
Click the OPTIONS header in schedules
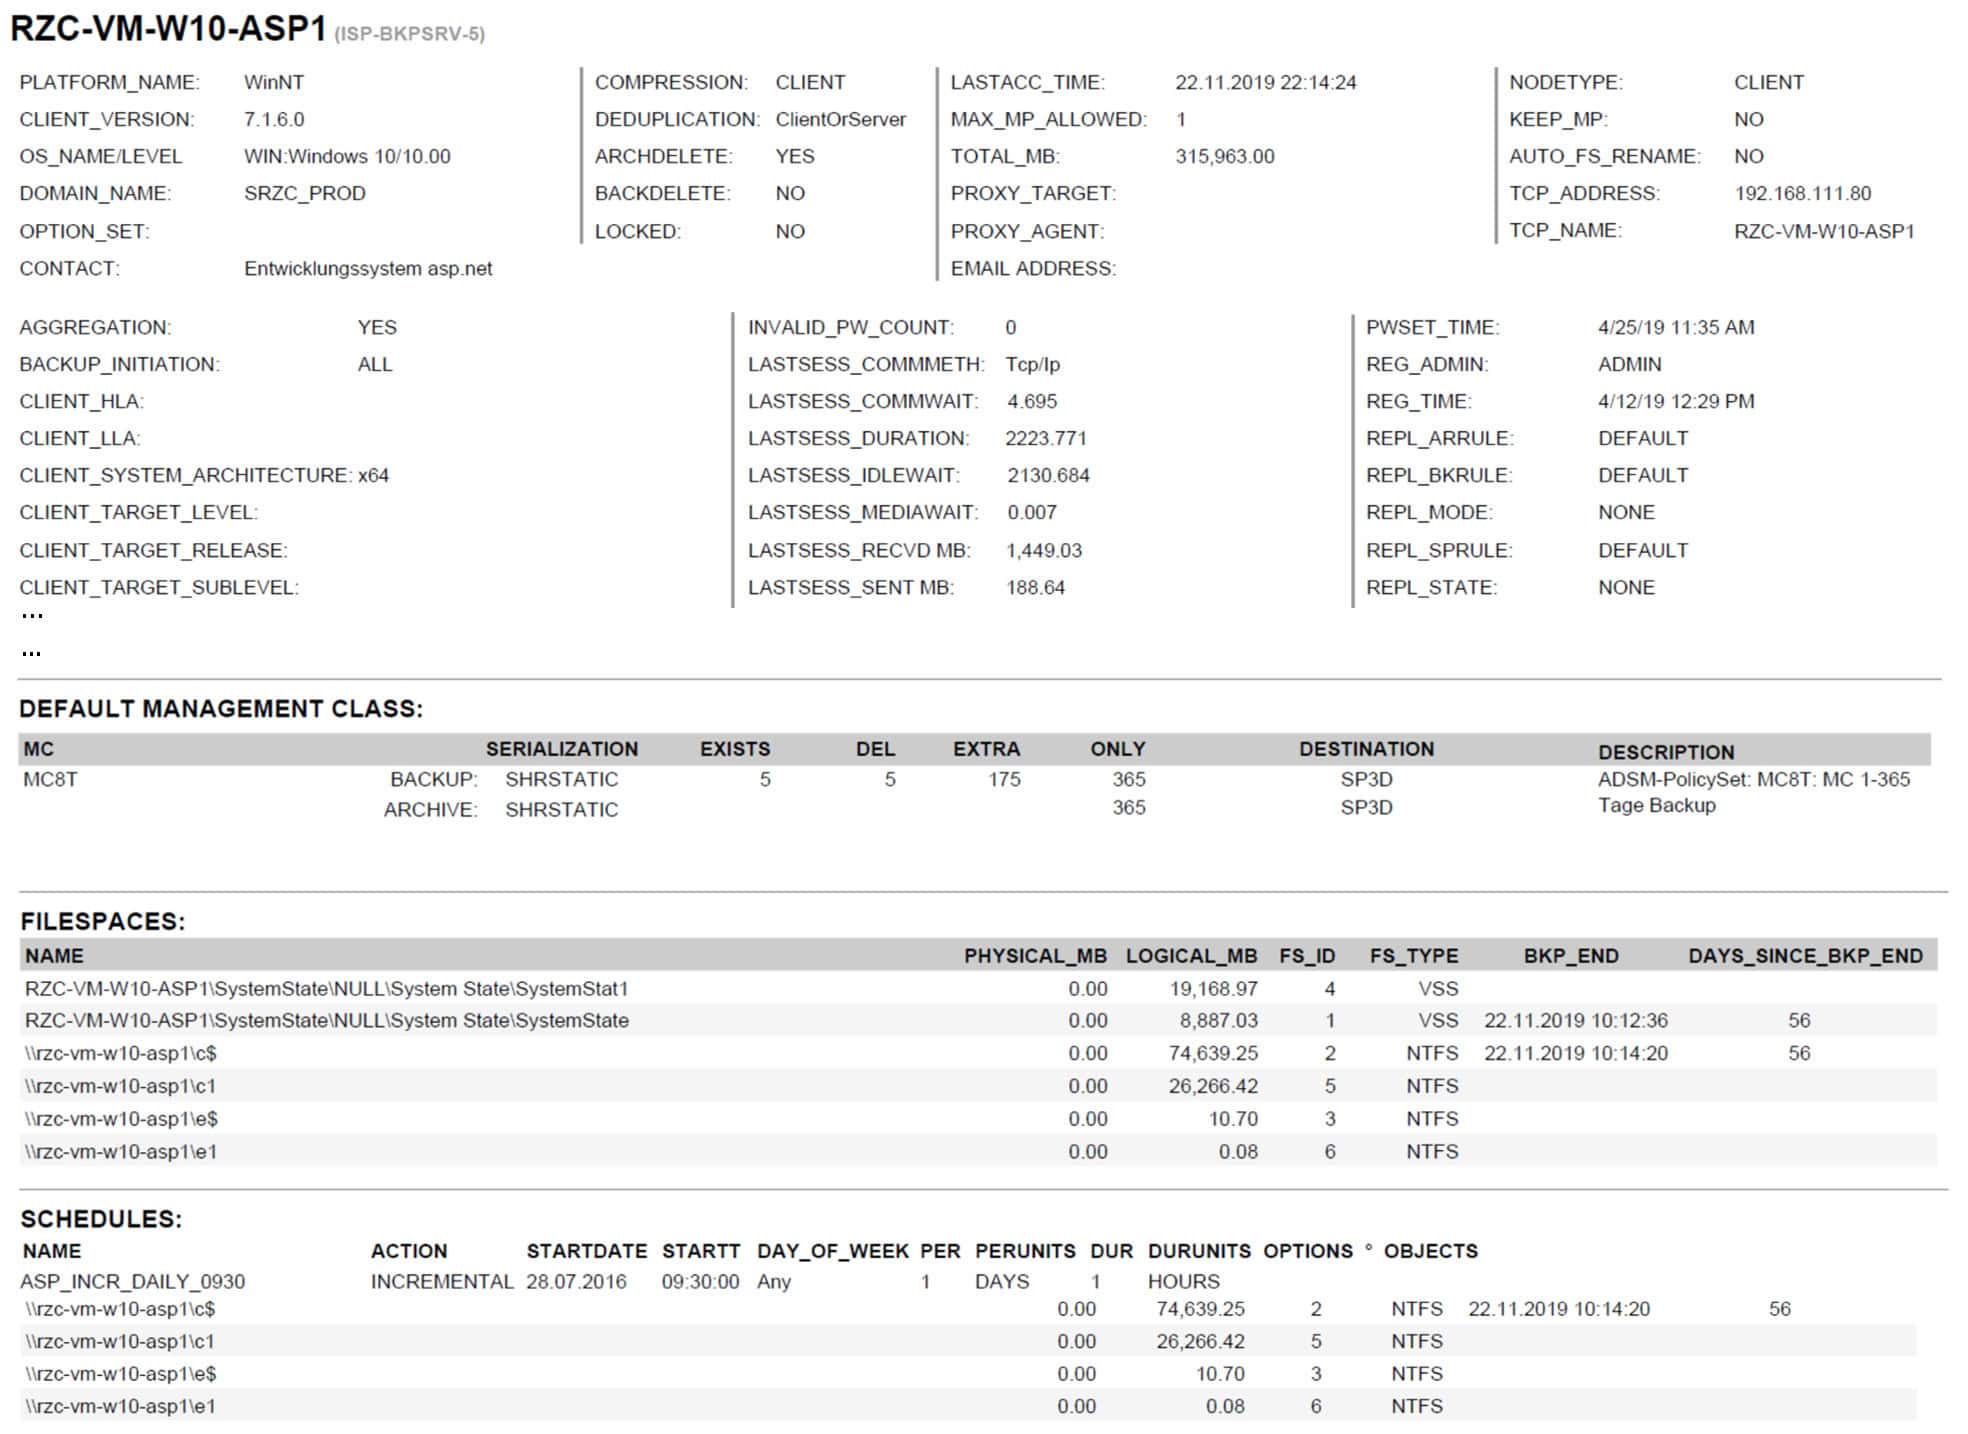point(1307,1251)
